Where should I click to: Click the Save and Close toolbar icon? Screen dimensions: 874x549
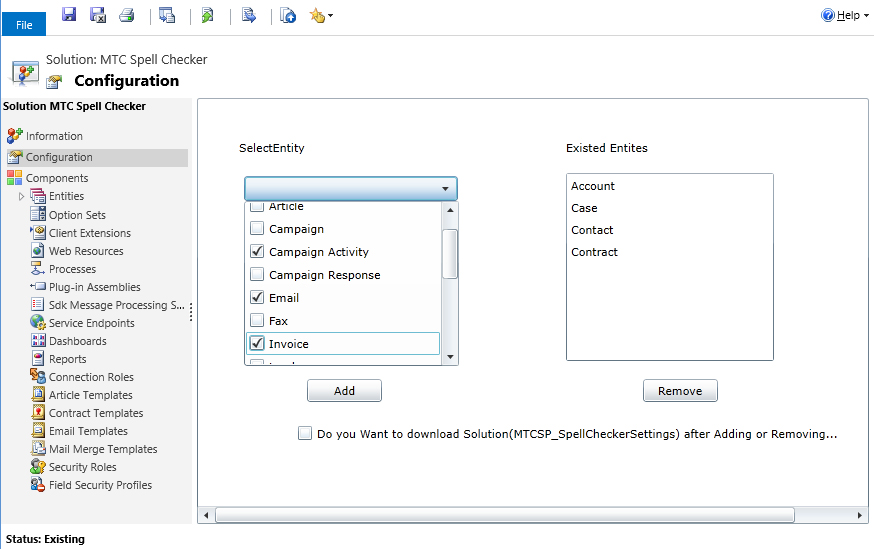click(x=98, y=15)
